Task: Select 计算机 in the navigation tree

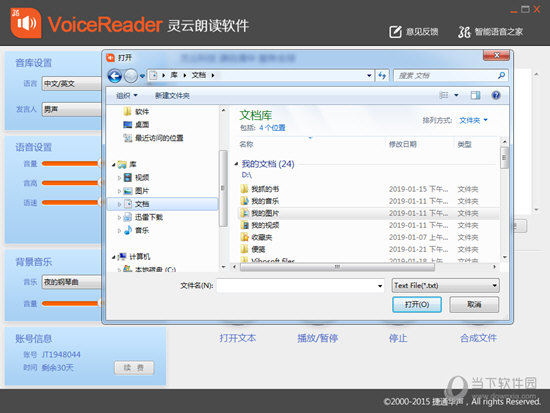Action: 134,257
